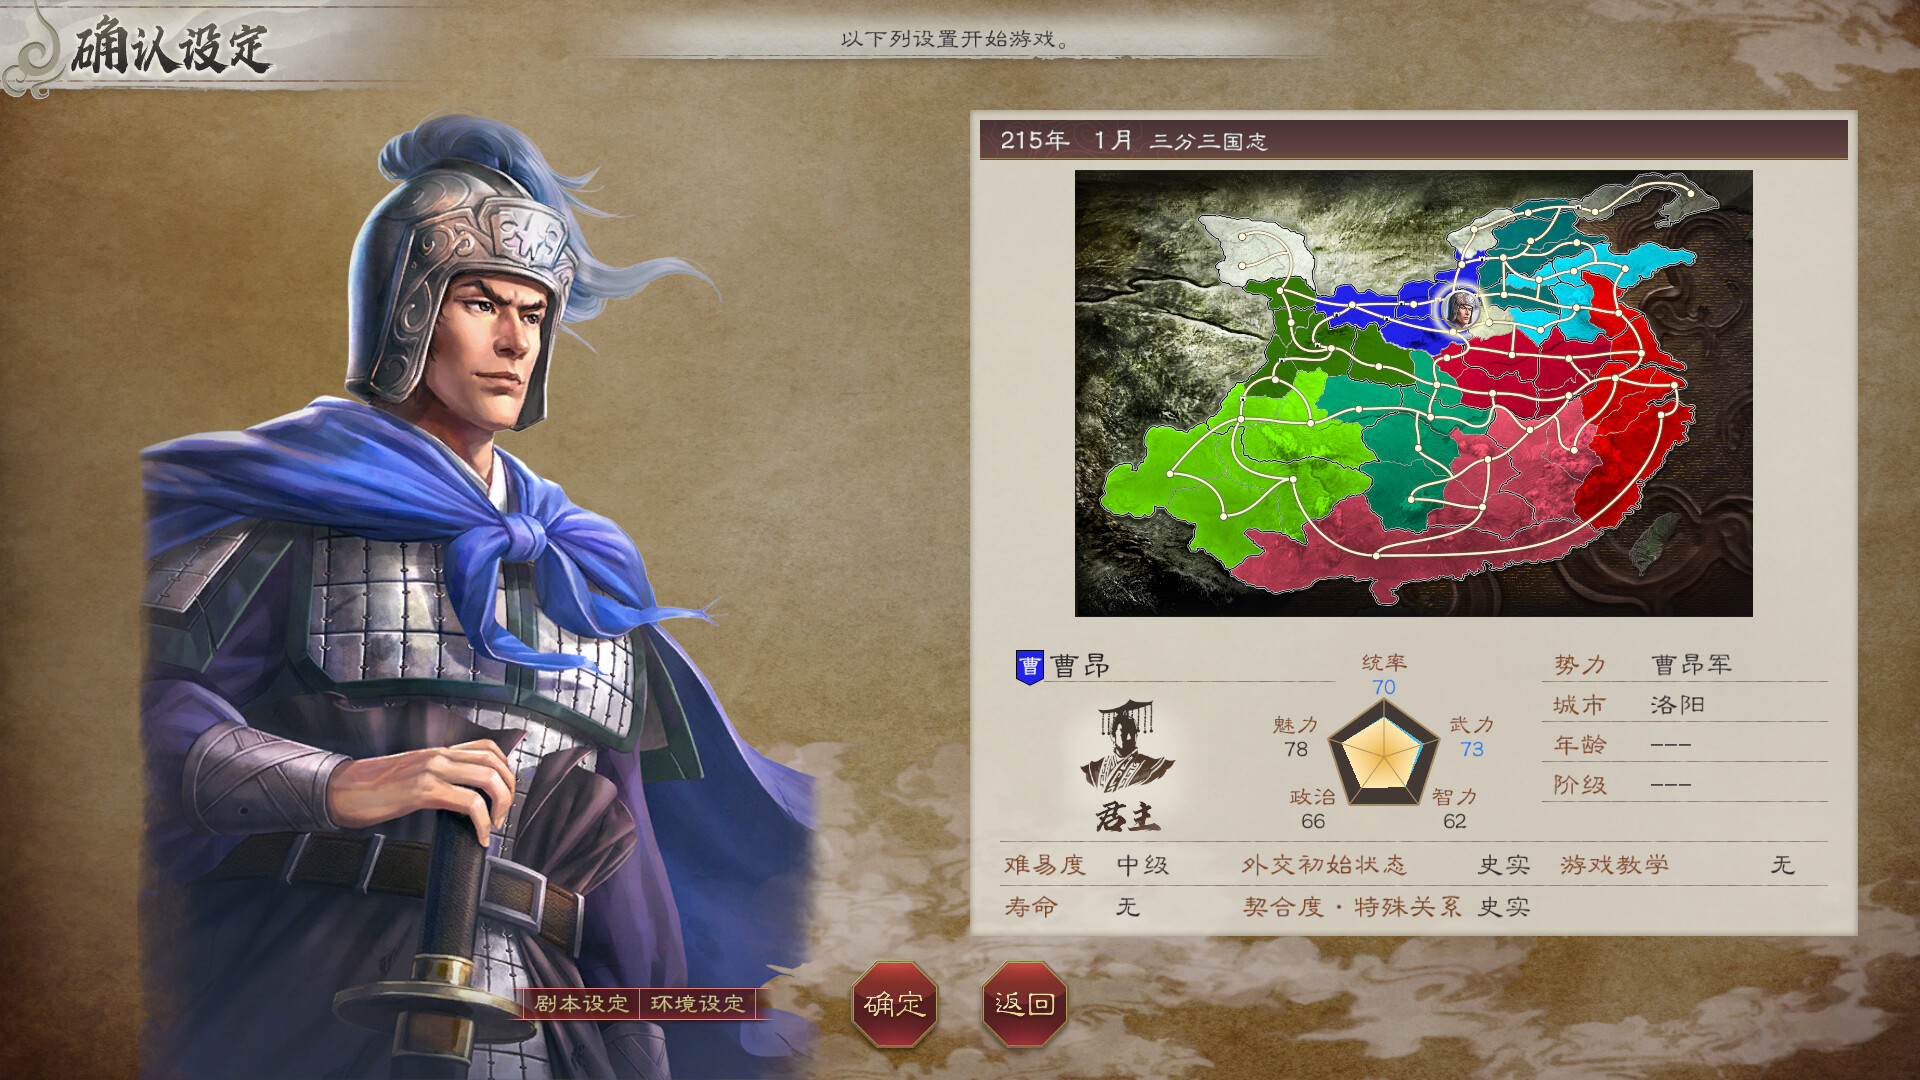Click the 契合度·特殊关系 setting row

[1387, 907]
